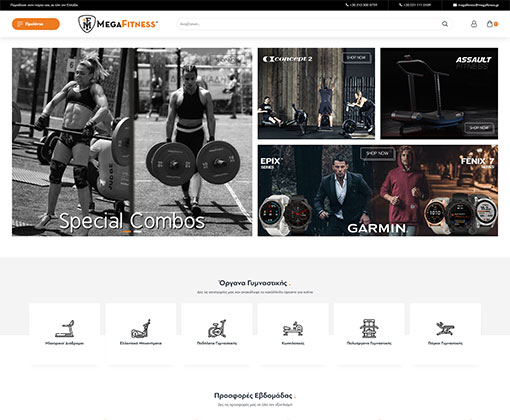Click the search magnifier icon
This screenshot has width=510, height=420.
point(445,24)
